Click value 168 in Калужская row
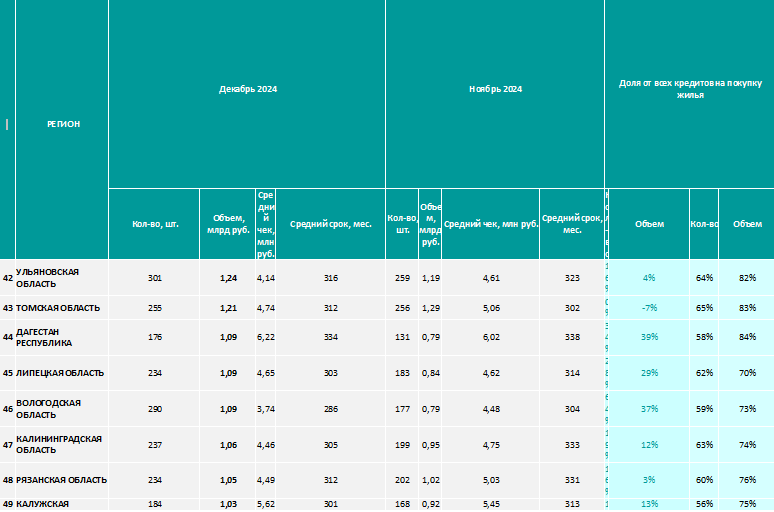 click(x=402, y=505)
